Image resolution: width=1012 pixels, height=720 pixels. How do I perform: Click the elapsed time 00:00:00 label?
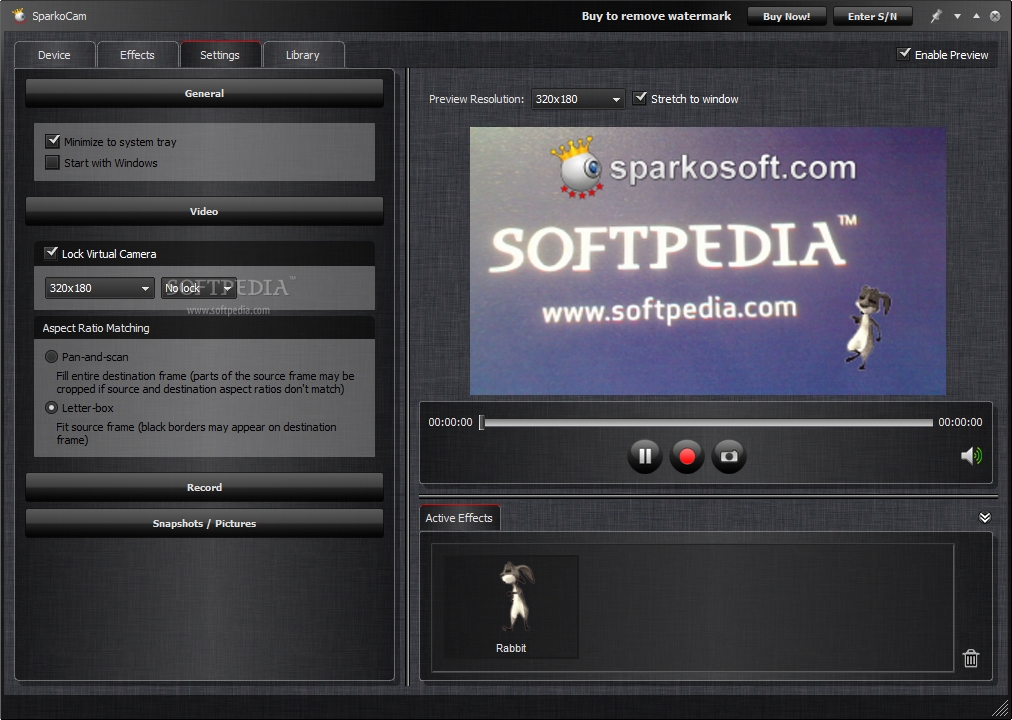pyautogui.click(x=450, y=422)
